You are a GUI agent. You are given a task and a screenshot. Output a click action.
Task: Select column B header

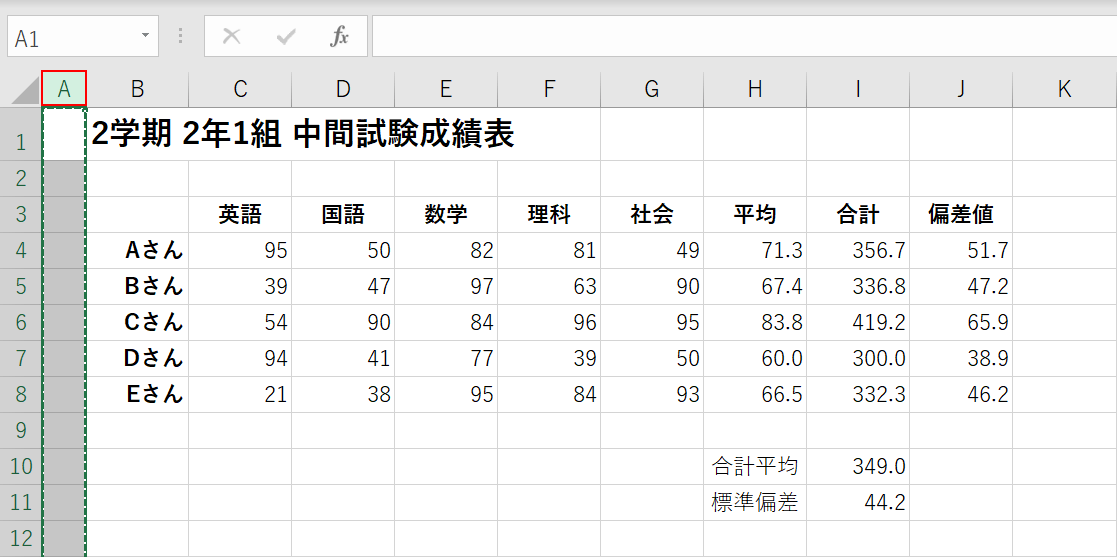click(137, 88)
